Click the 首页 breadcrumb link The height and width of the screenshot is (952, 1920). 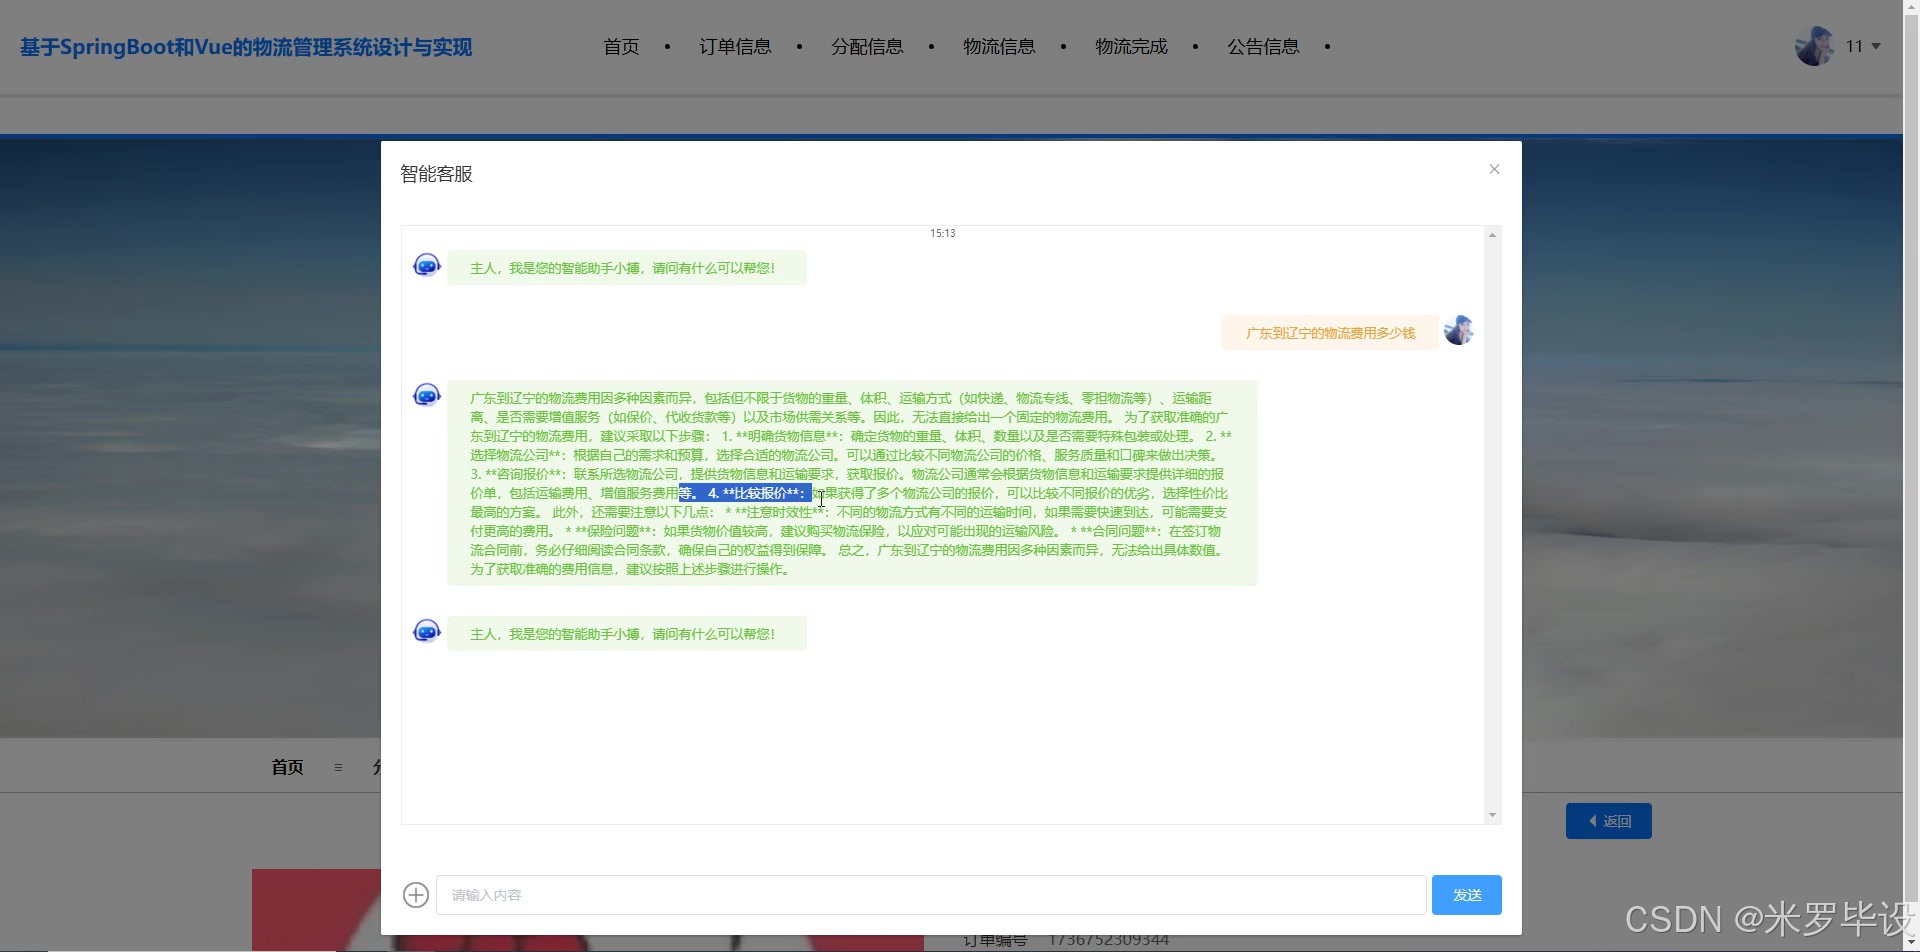point(287,767)
